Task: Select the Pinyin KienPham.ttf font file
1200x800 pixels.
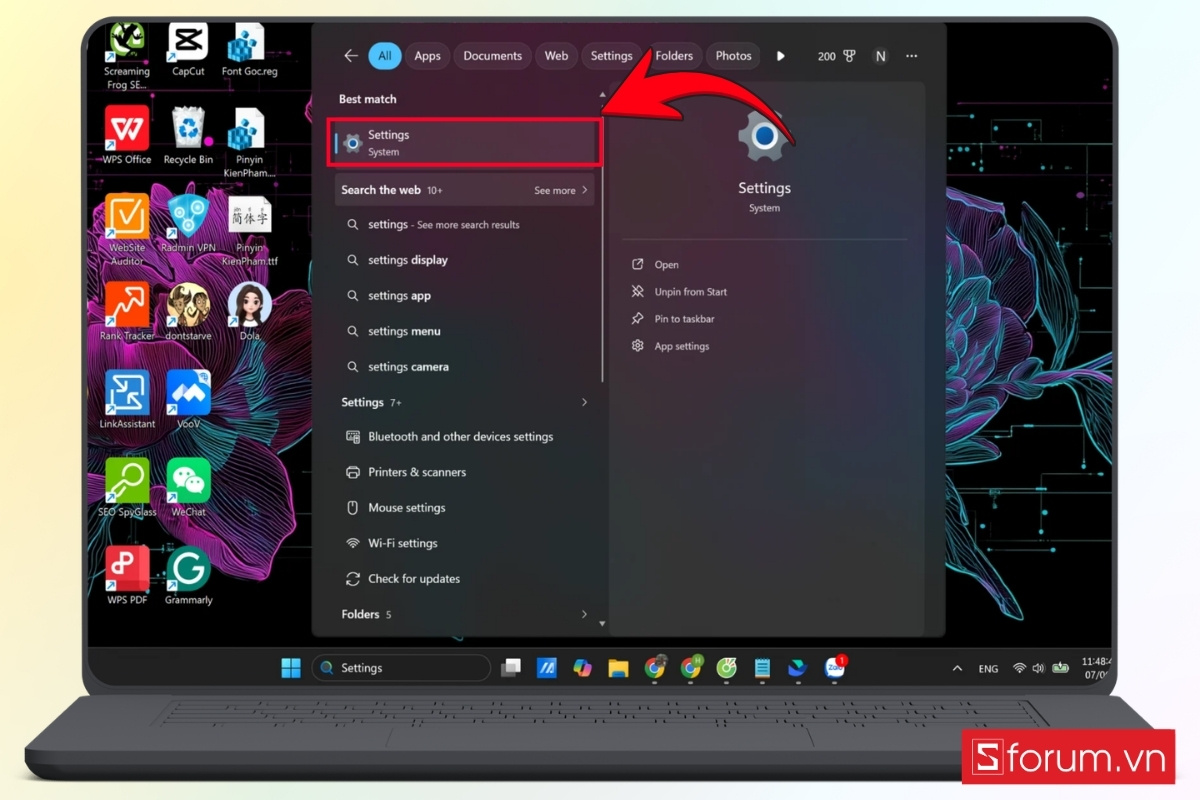Action: [250, 230]
